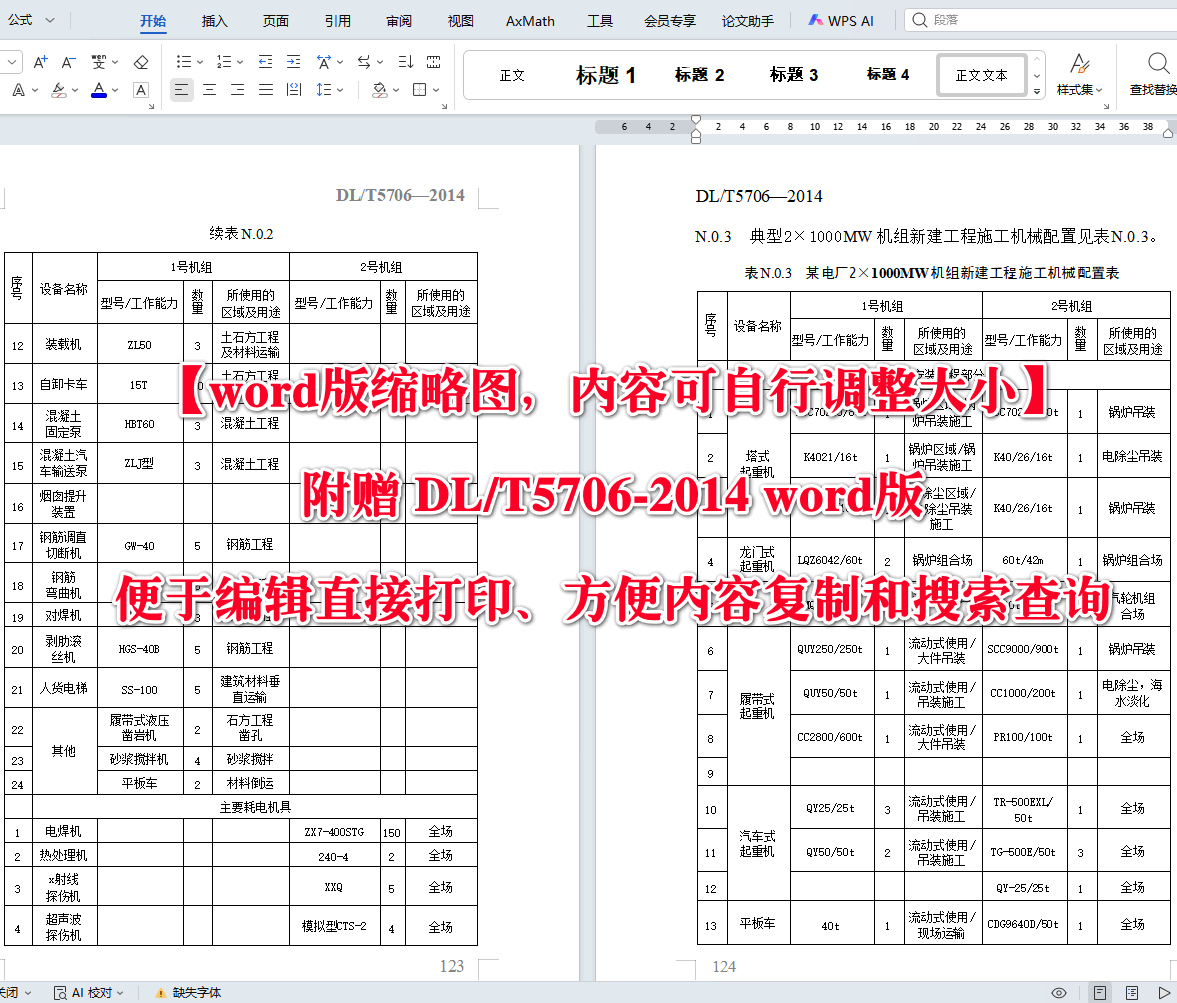Apply text effects outlined A icon
The width and height of the screenshot is (1177, 1003).
click(19, 90)
